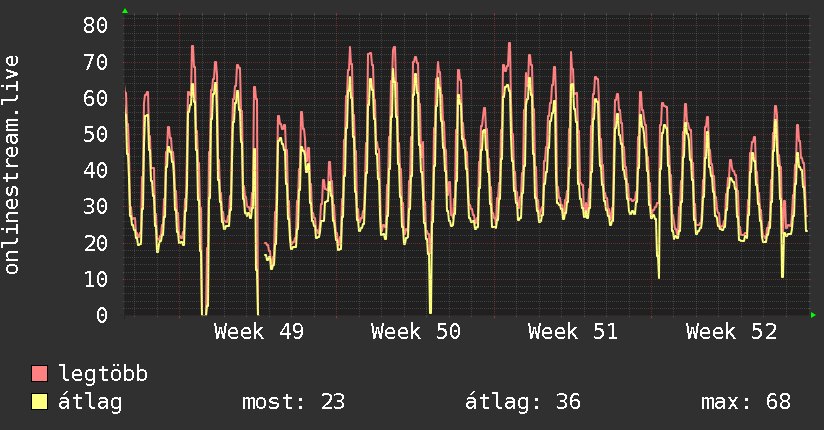
Task: Click the pink legtöbb legend swatch
Action: [x=39, y=373]
